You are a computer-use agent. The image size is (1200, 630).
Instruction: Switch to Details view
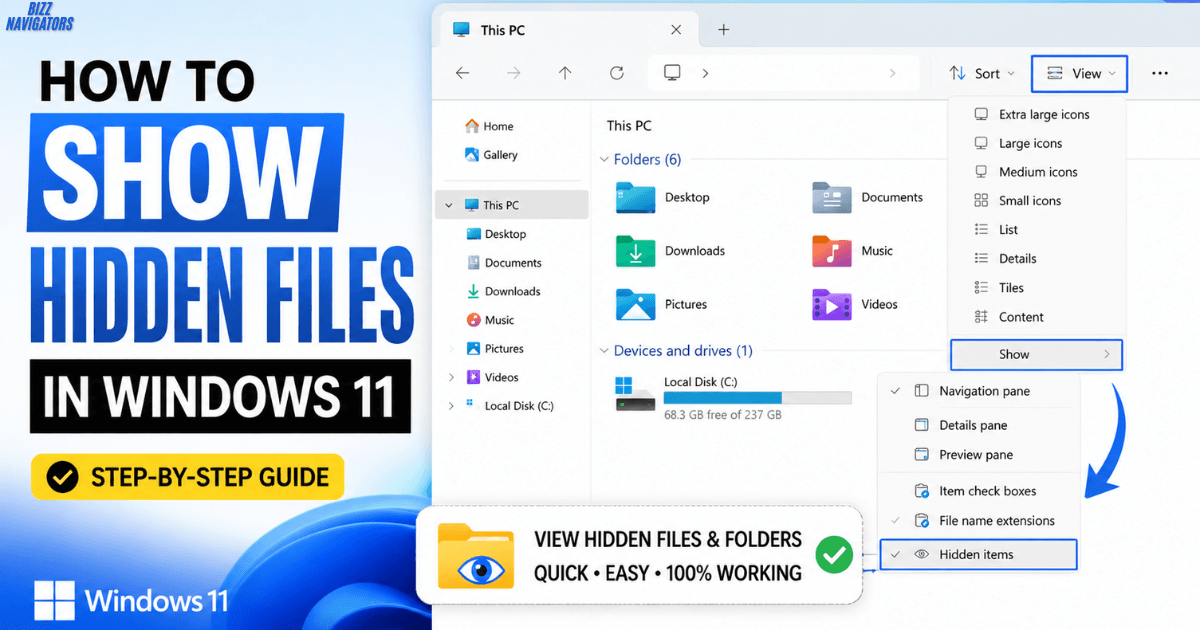point(1036,259)
